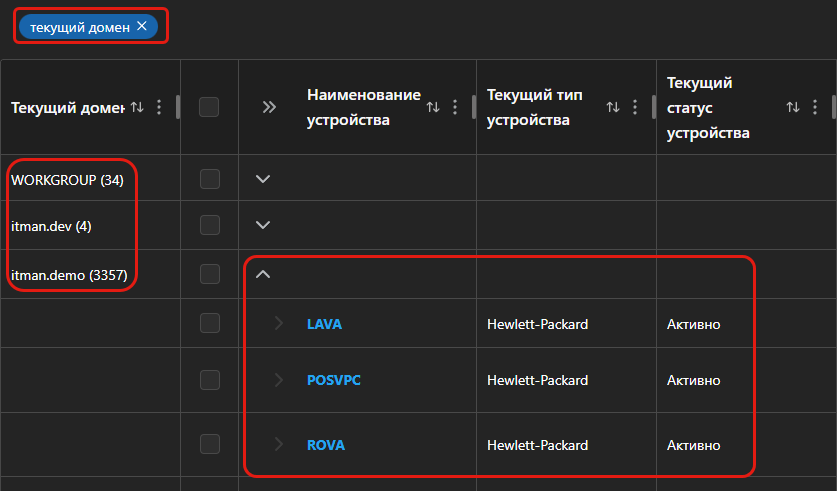Select the LAVA device row checkbox
This screenshot has height=491, width=837.
pos(209,323)
